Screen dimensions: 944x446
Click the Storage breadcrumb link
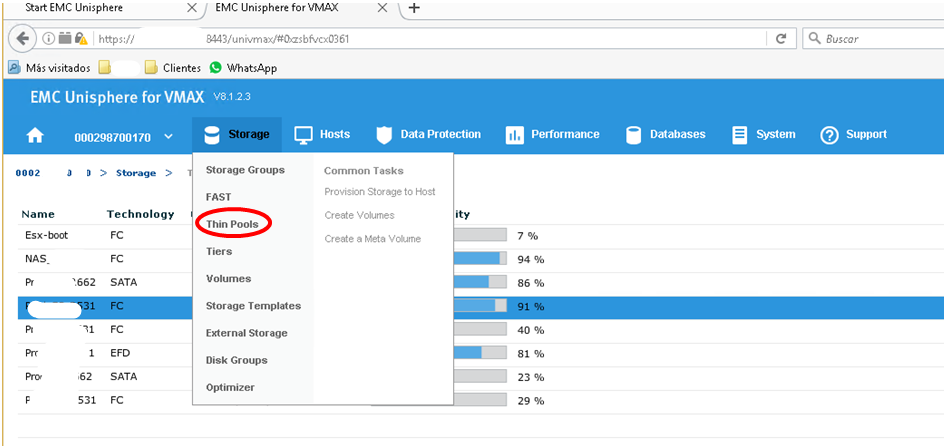[135, 173]
